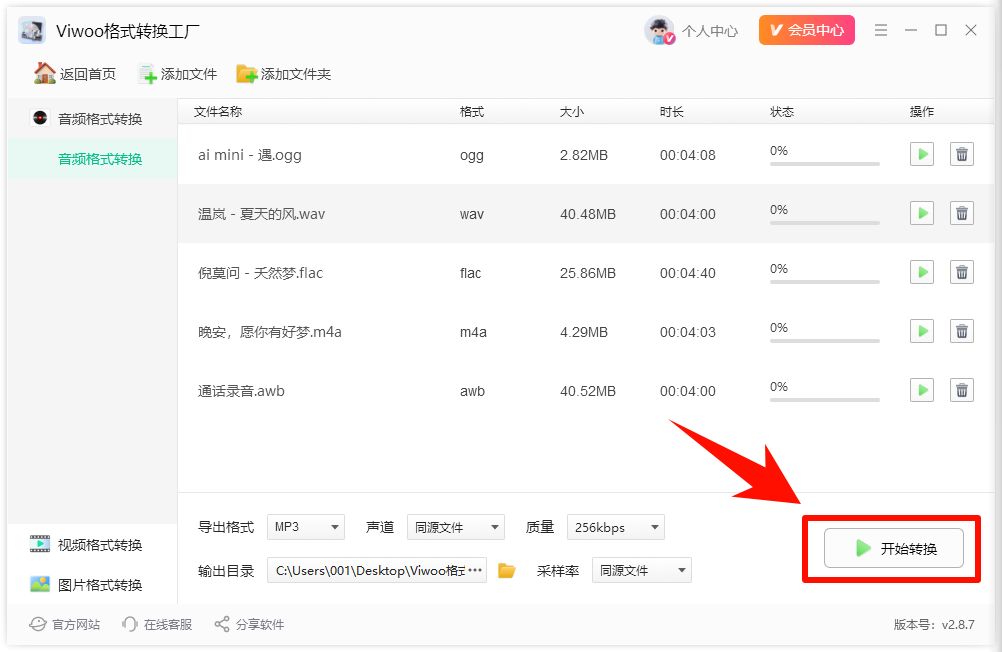Open 采样率 同源文件 dropdown
The width and height of the screenshot is (1002, 652).
point(642,570)
